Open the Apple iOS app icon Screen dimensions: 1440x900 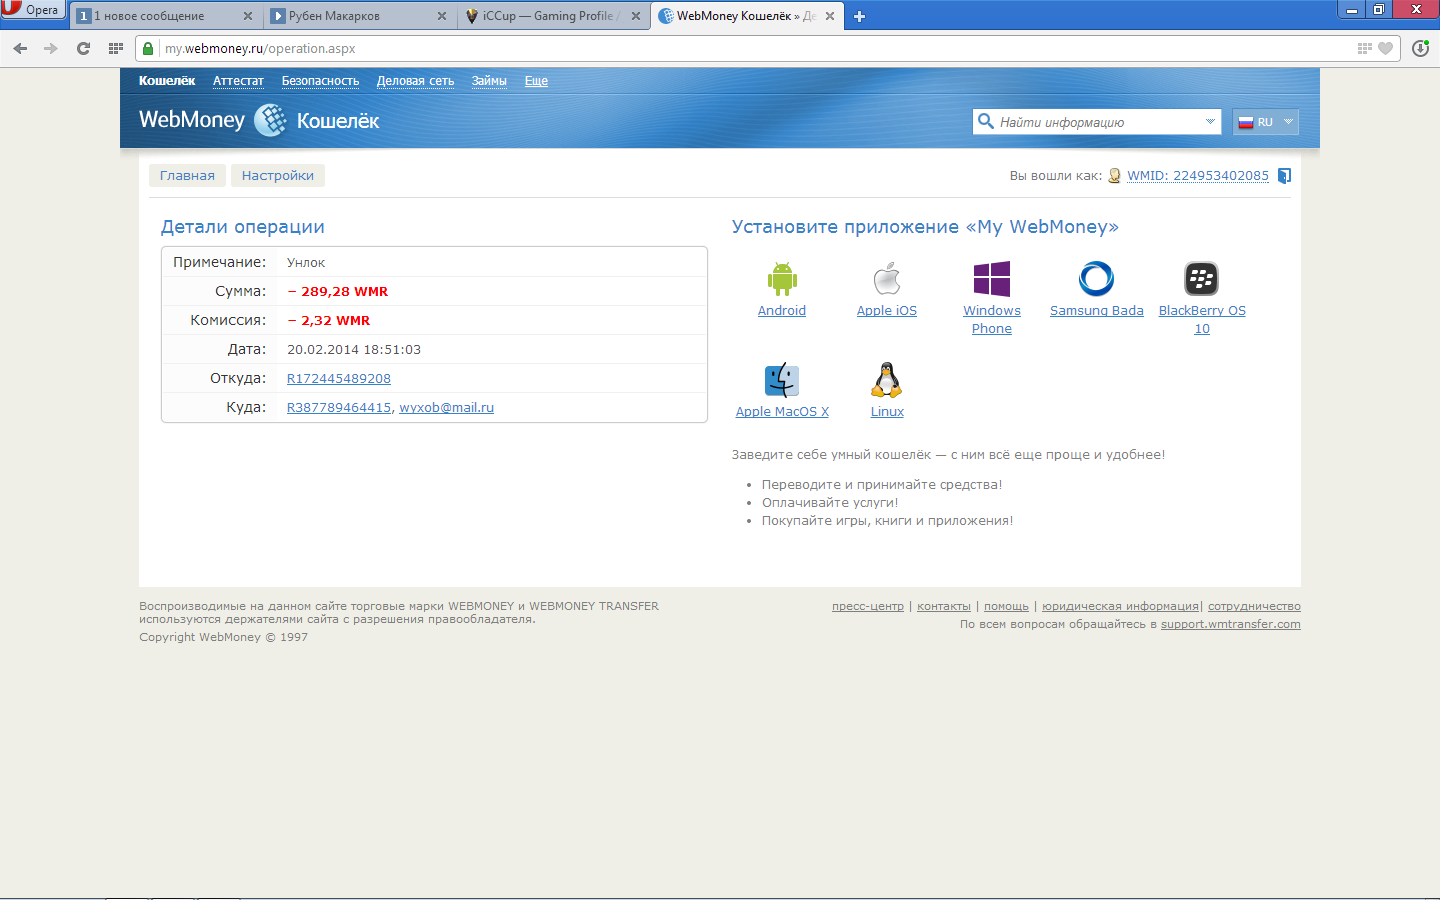click(x=887, y=279)
